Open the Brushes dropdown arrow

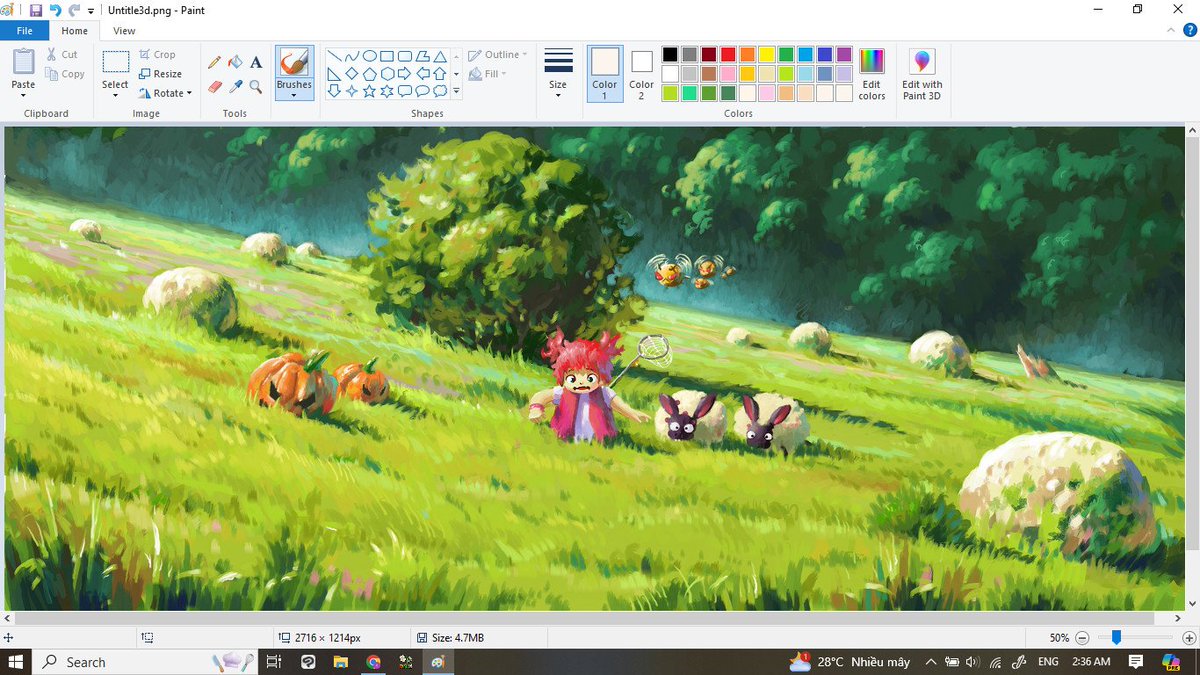294,96
